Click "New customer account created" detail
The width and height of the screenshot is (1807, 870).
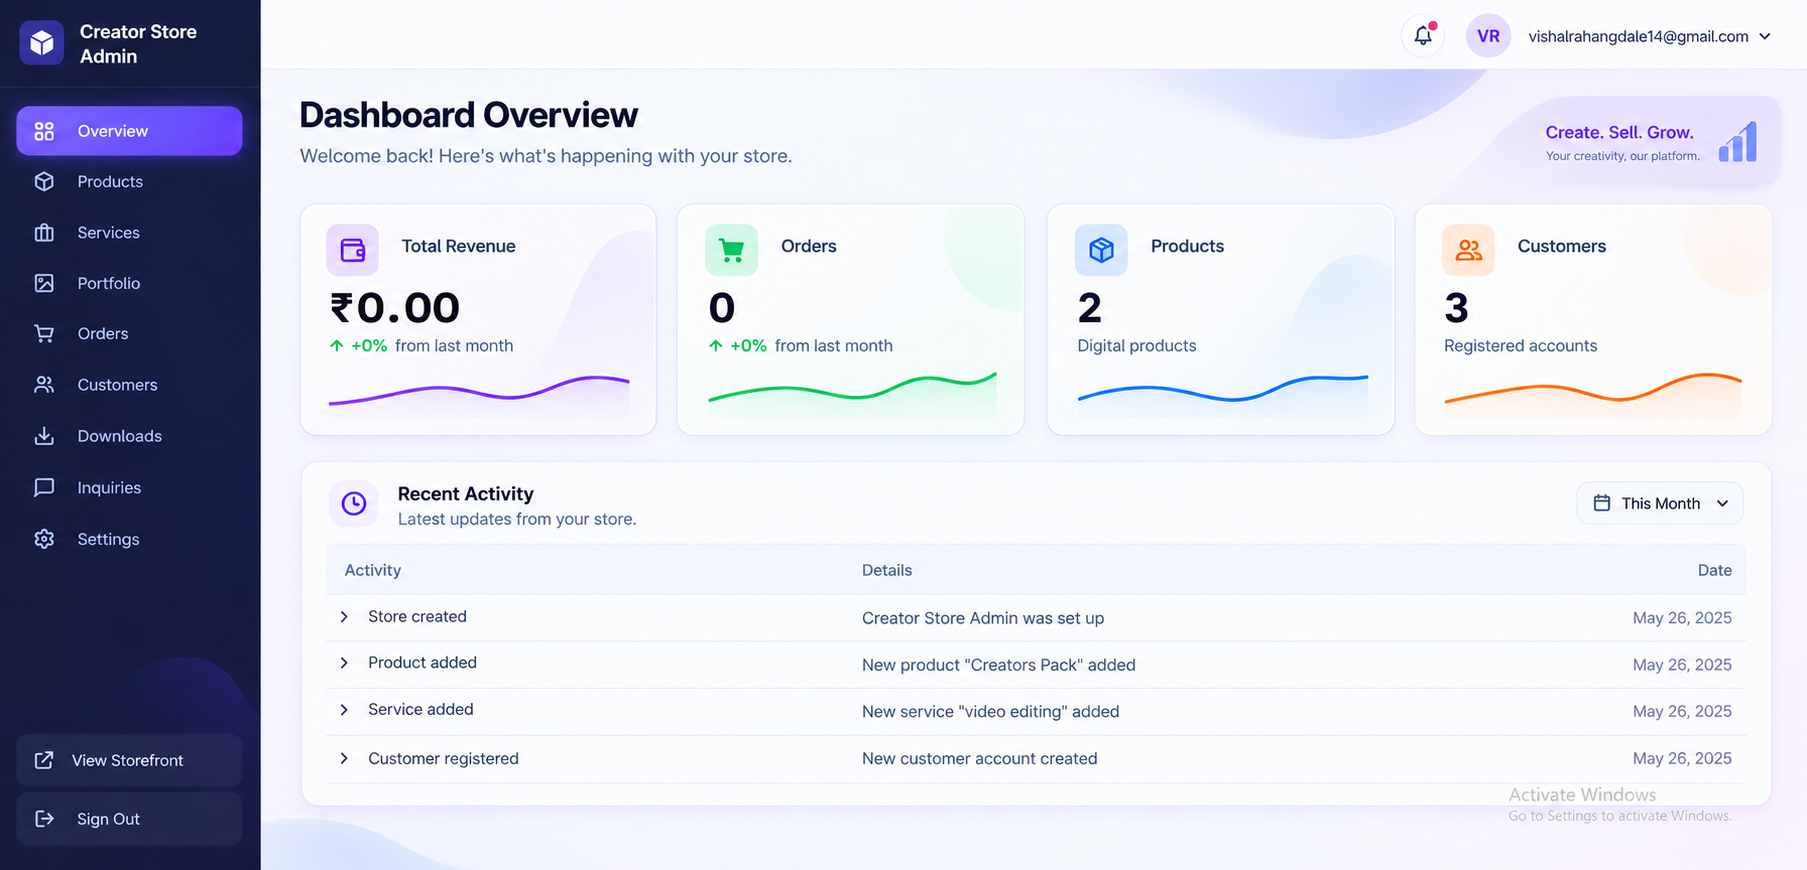pos(980,758)
